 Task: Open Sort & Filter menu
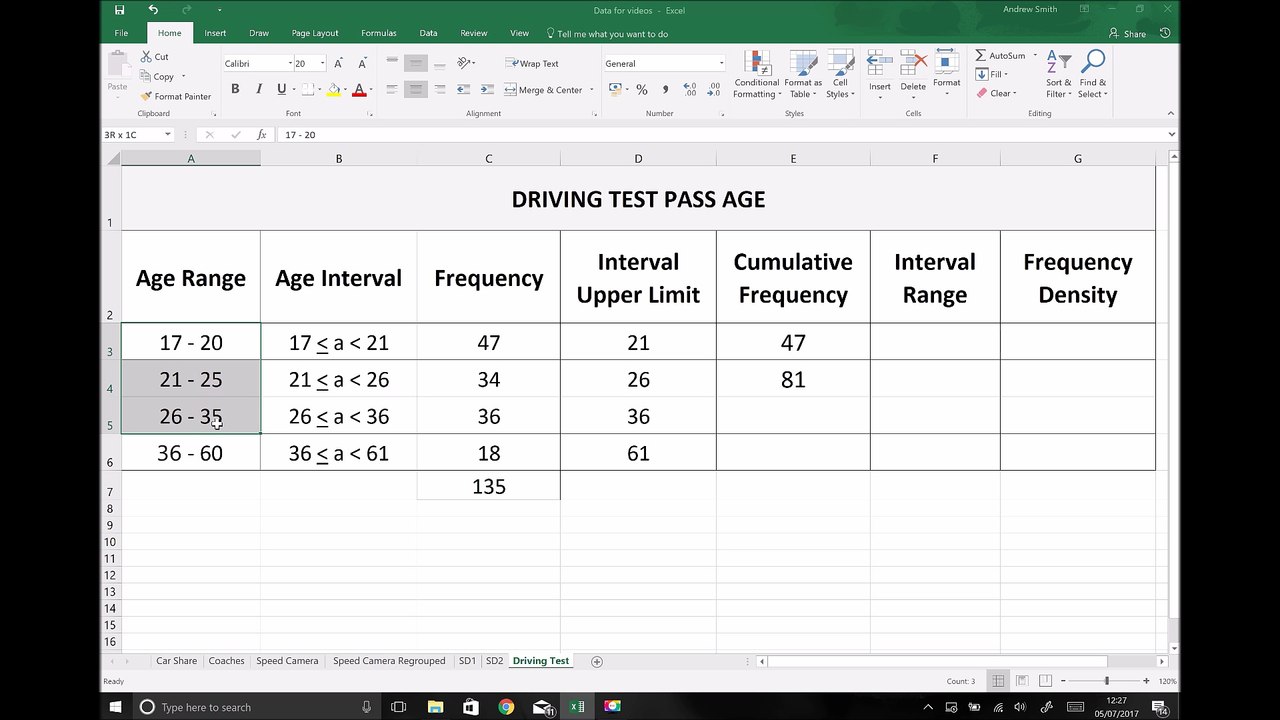click(x=1059, y=74)
